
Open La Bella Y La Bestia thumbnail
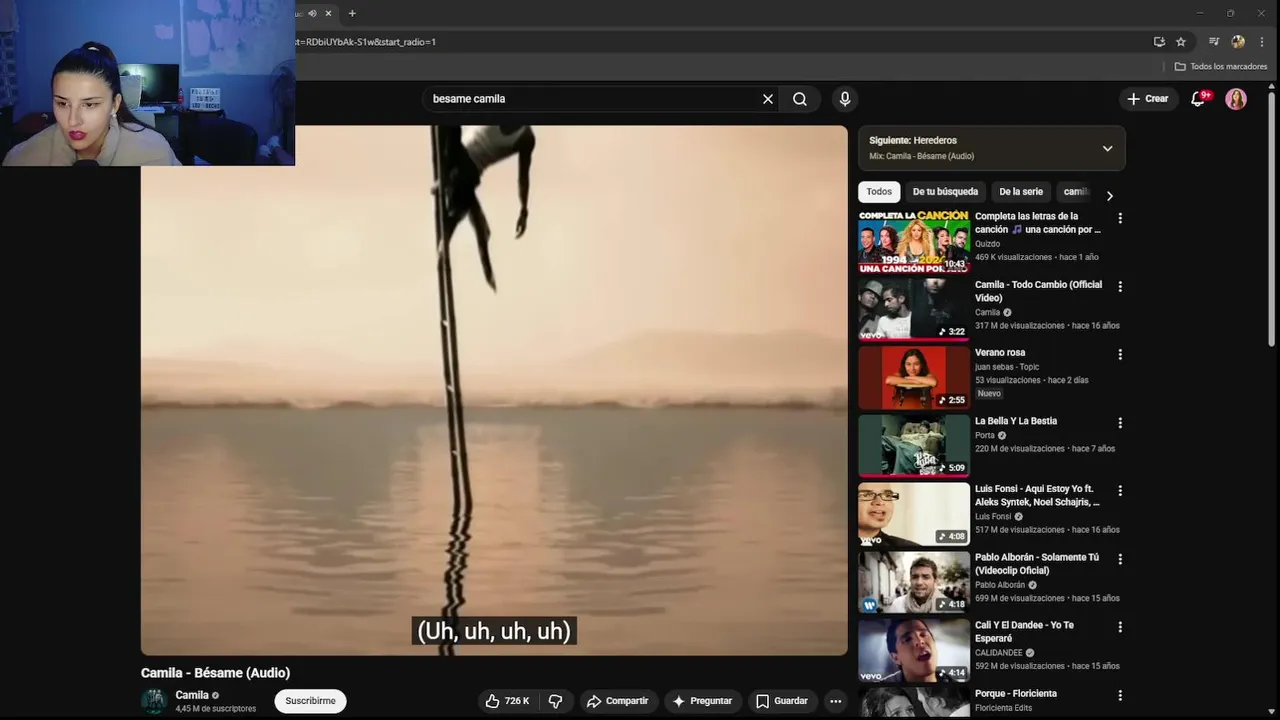tap(914, 446)
